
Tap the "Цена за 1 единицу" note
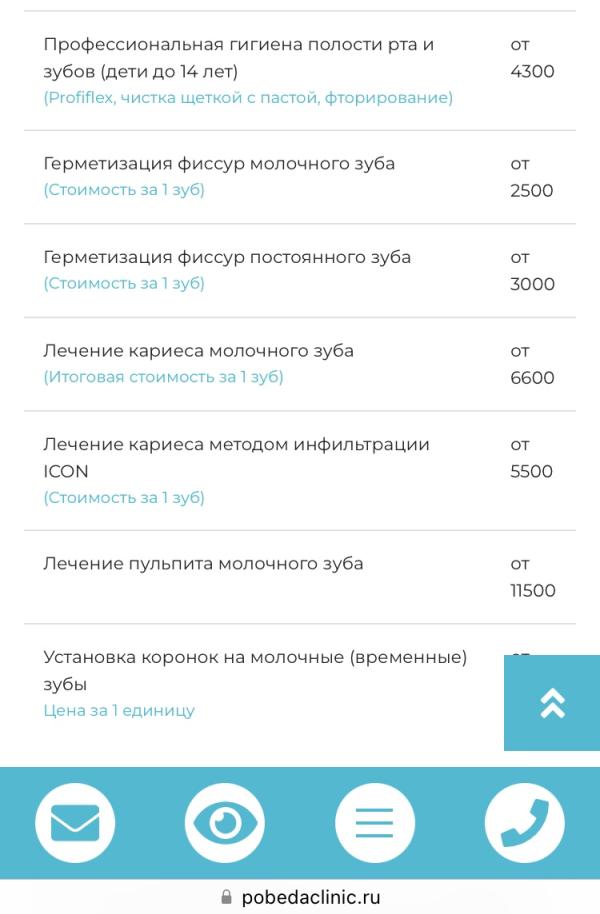119,711
